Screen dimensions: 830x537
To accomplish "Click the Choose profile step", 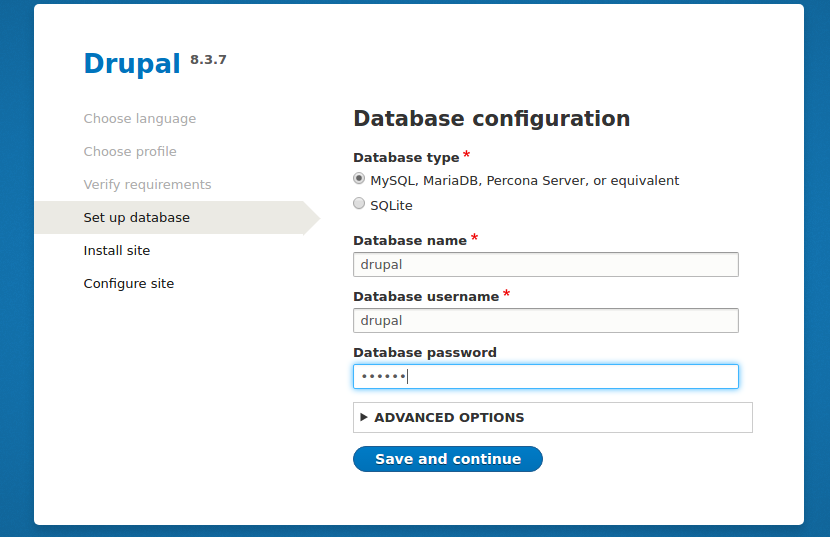I will click(x=130, y=151).
